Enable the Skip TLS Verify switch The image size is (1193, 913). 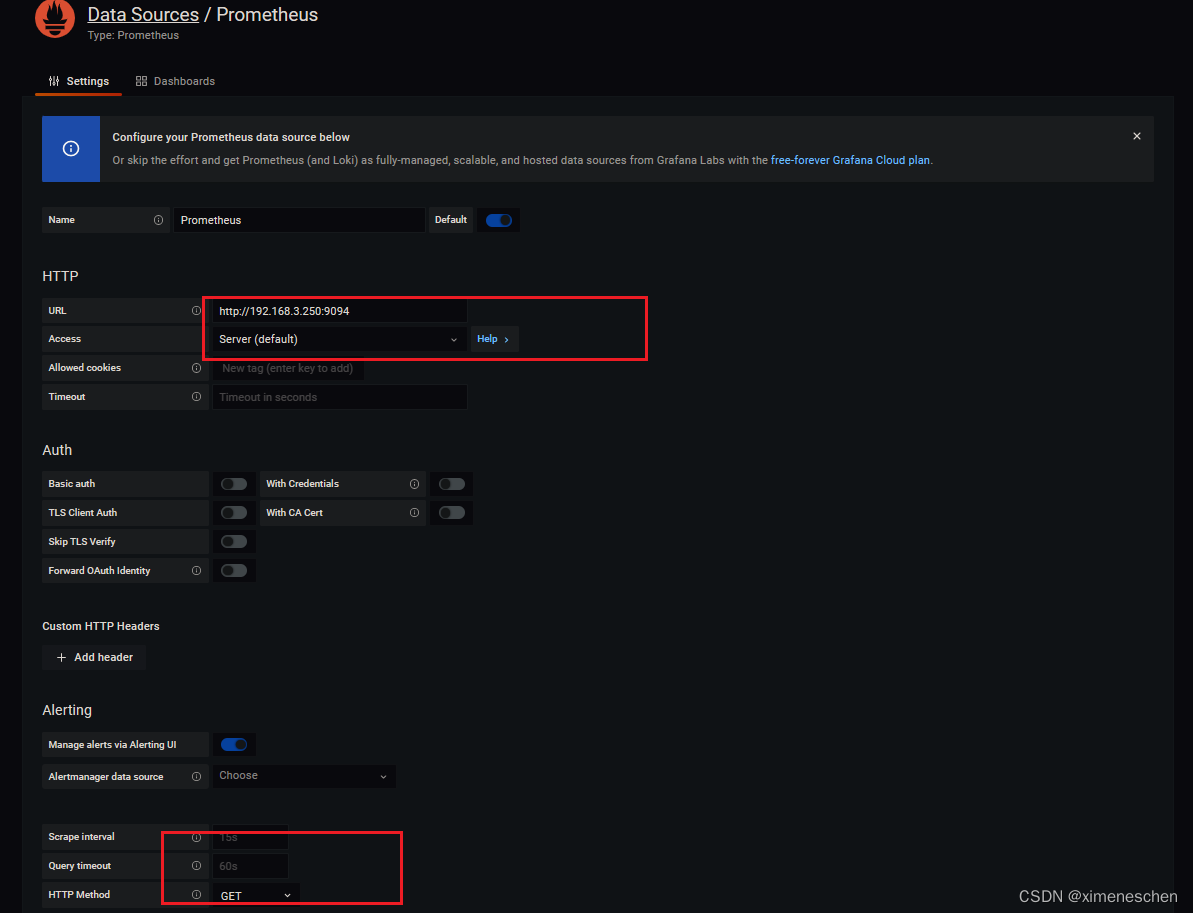point(234,542)
